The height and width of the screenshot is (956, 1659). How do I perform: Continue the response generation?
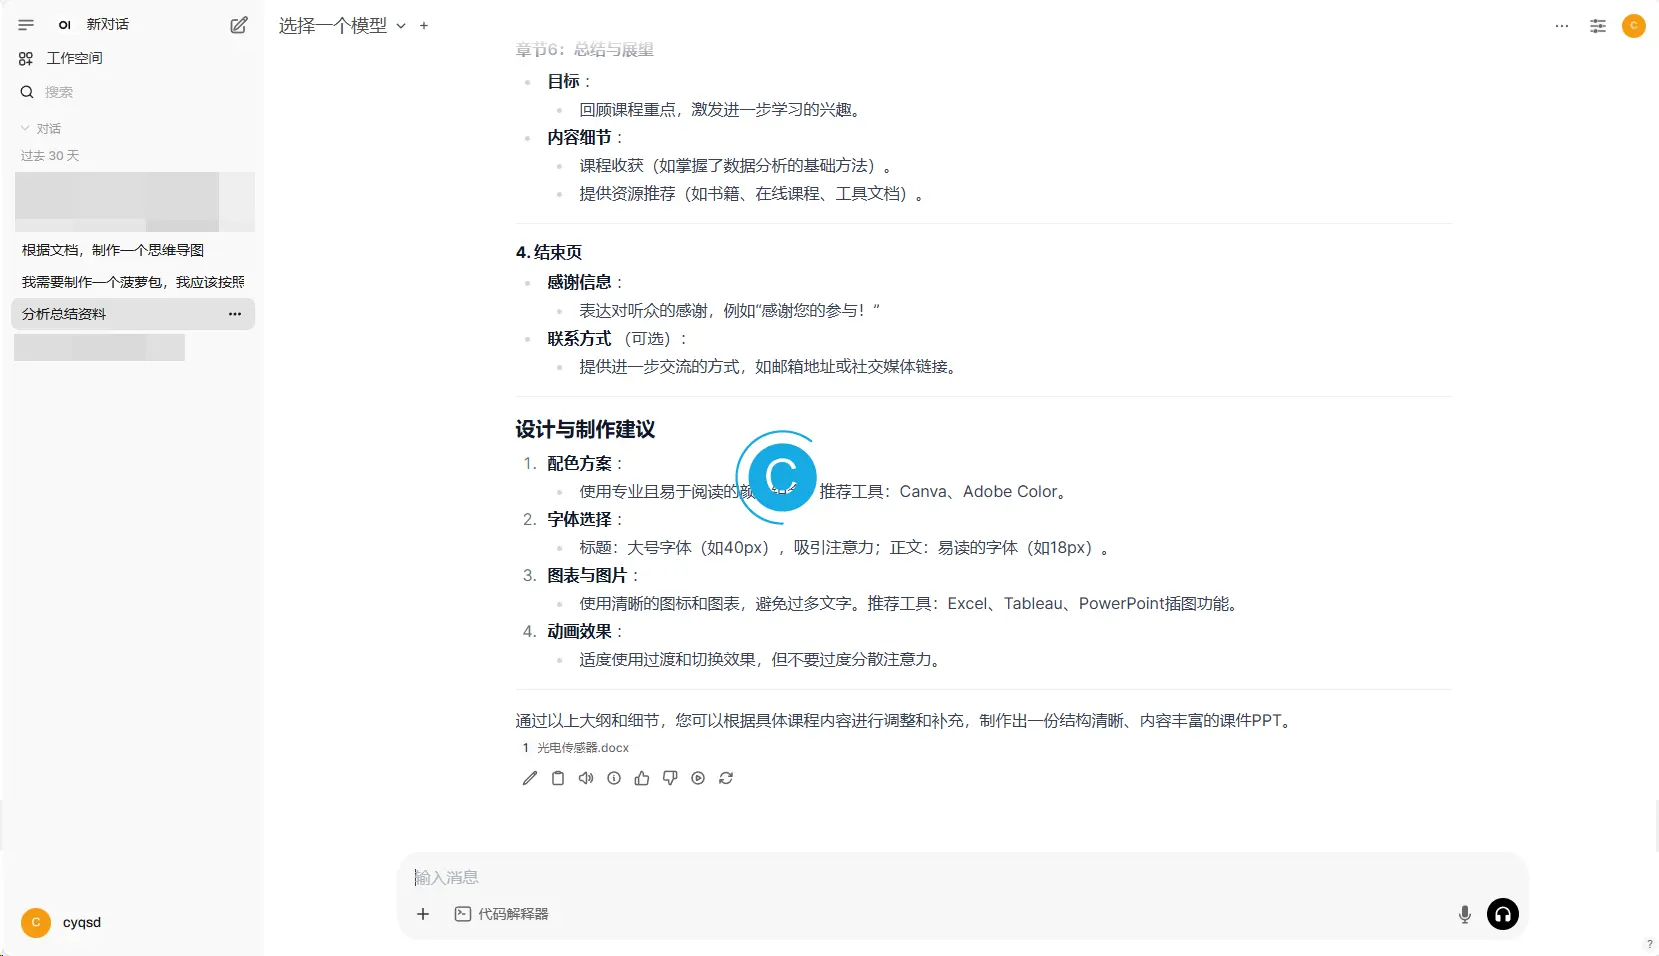698,778
